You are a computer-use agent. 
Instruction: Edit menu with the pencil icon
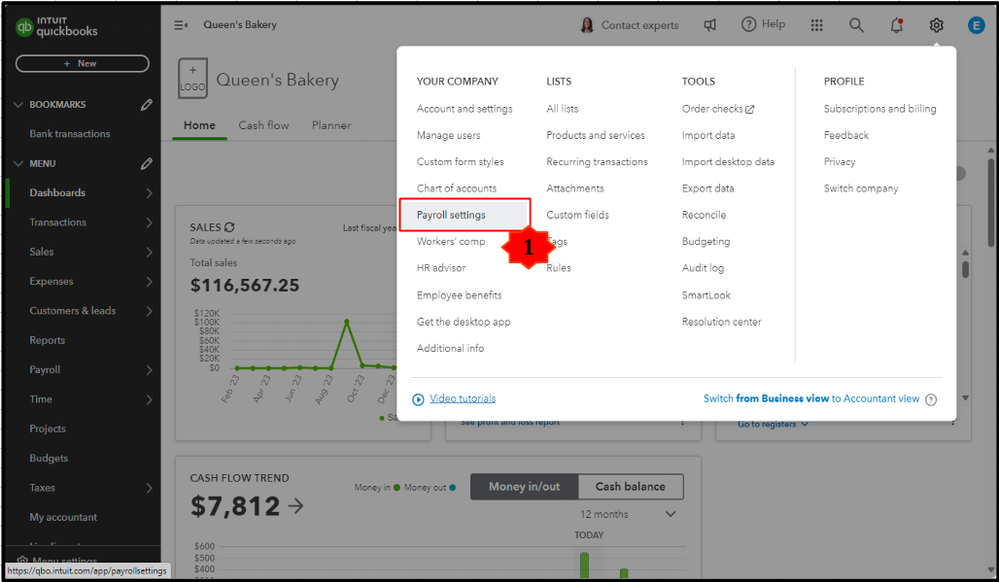click(x=147, y=164)
